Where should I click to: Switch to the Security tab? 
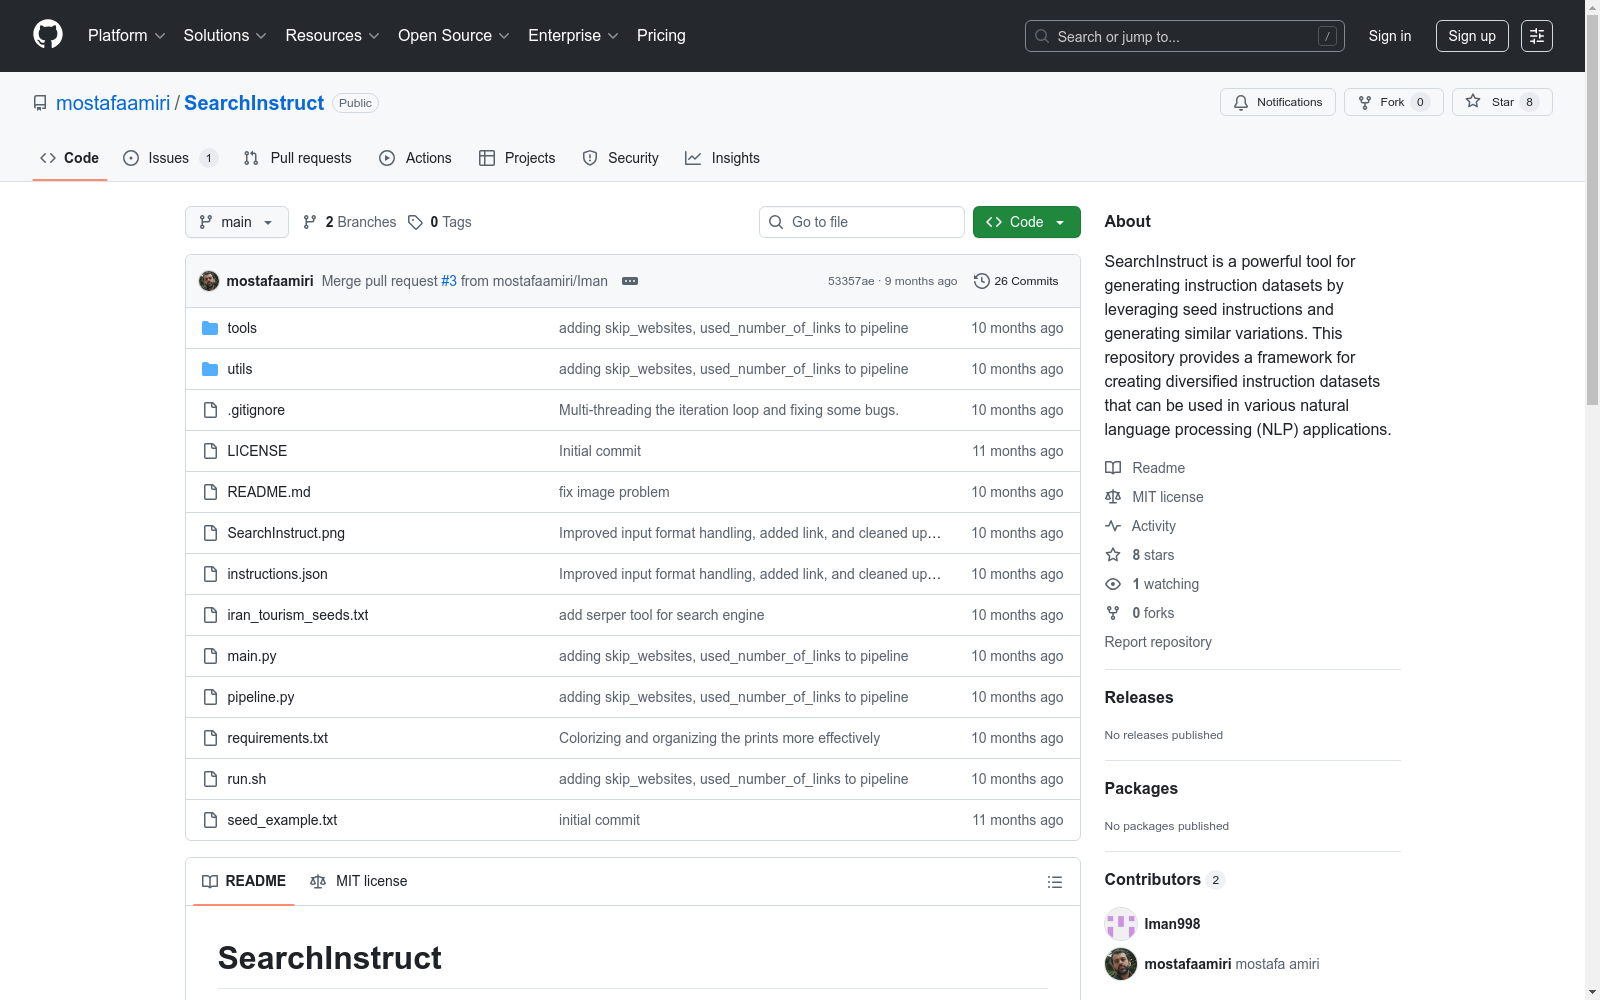tap(620, 158)
